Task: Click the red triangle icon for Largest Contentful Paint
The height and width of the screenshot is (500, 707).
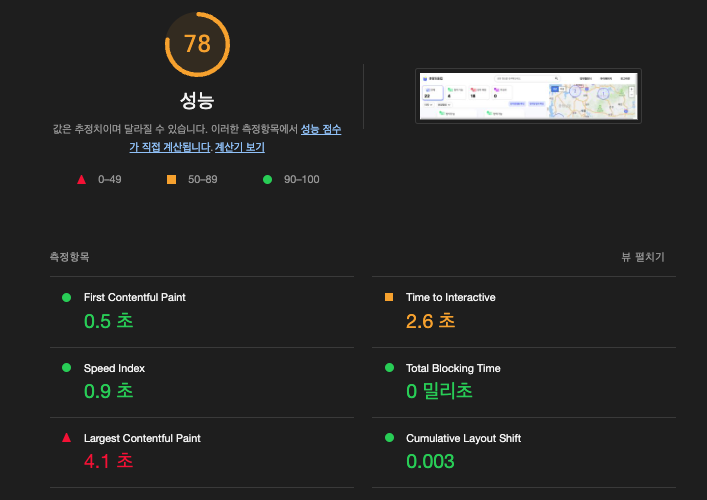Action: click(x=66, y=438)
